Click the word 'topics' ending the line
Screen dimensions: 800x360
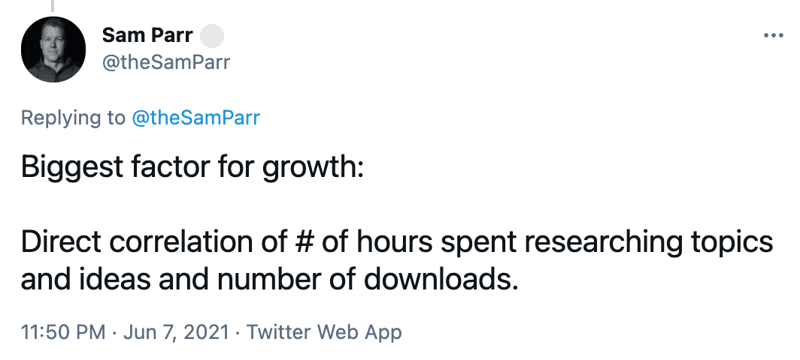tap(731, 243)
